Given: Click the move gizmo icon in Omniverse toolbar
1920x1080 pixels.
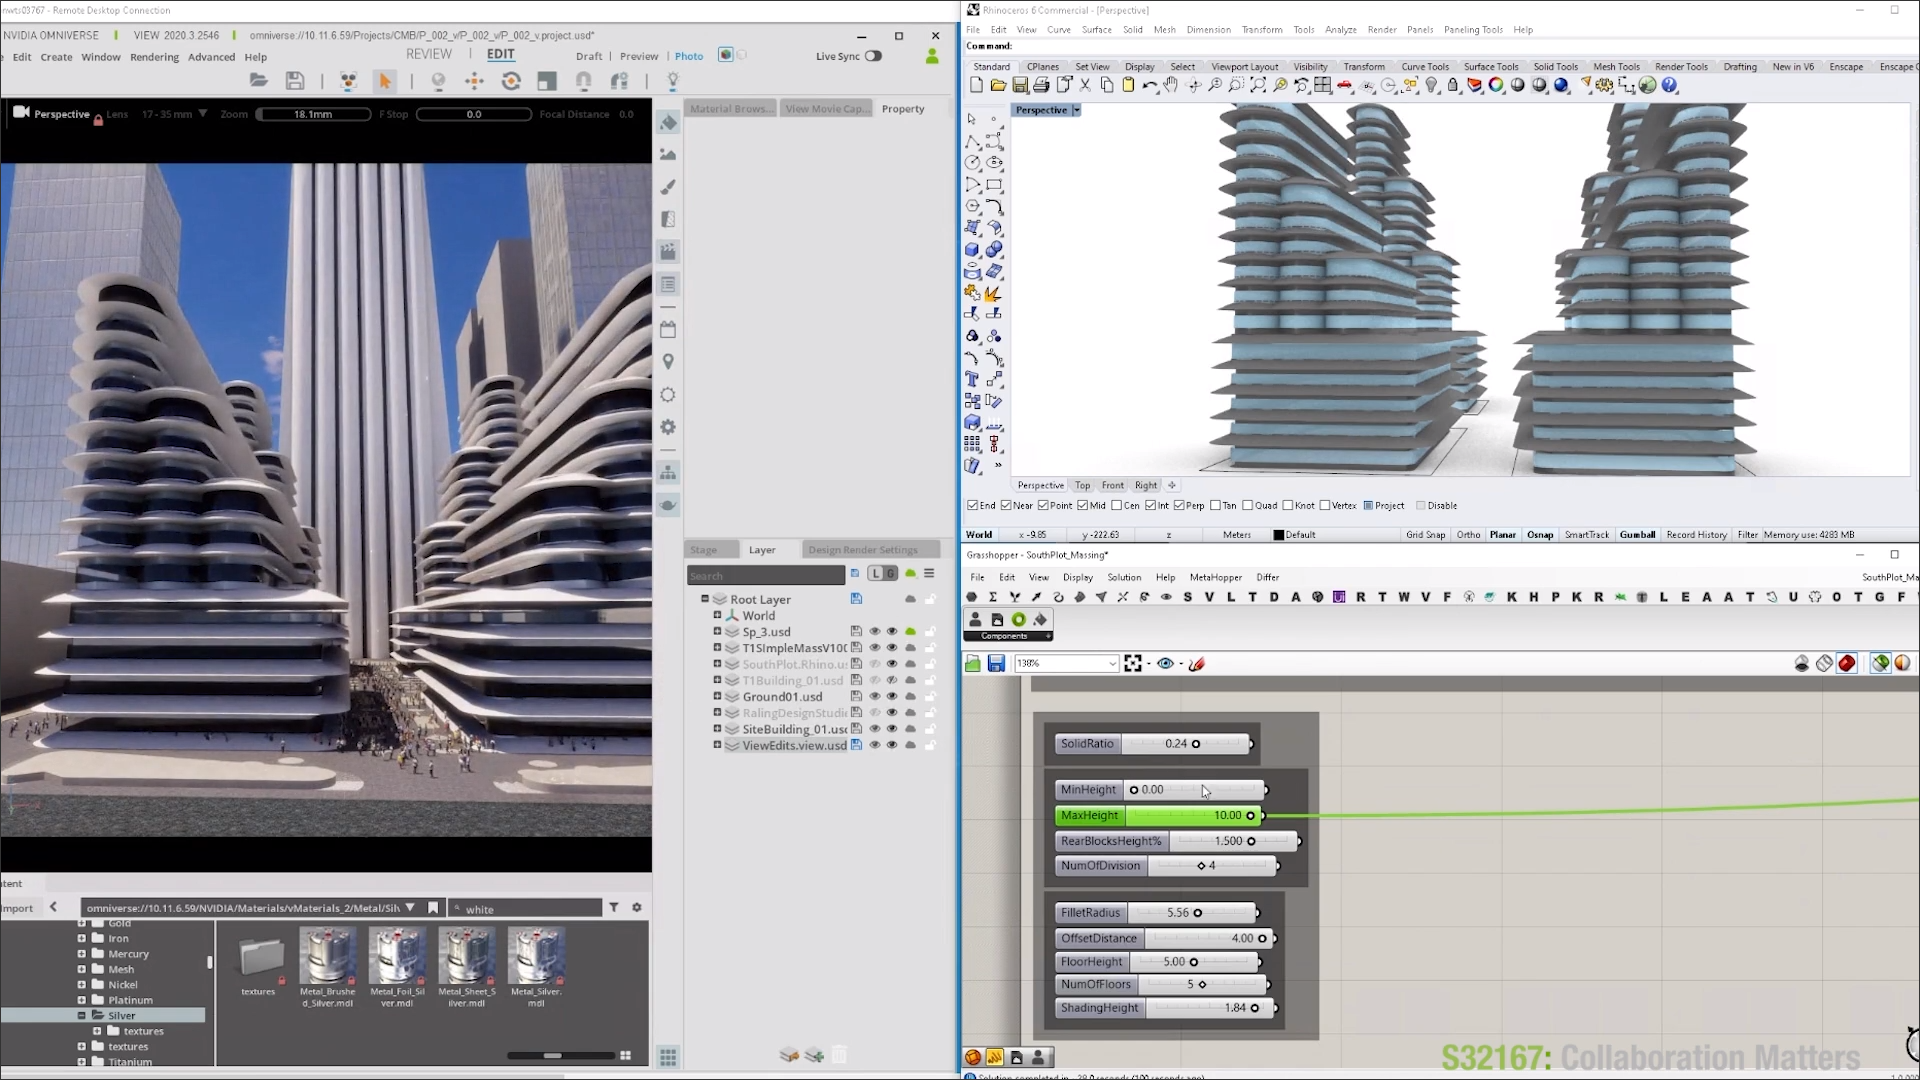Looking at the screenshot, I should [474, 81].
